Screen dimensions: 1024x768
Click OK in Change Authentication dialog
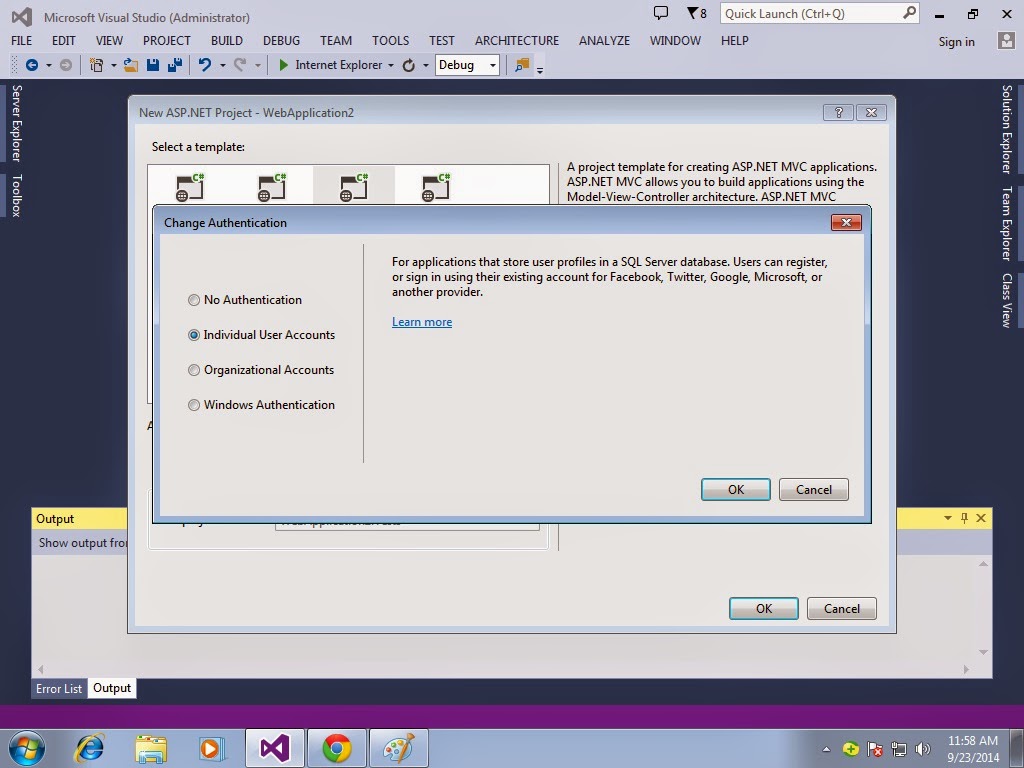point(736,490)
